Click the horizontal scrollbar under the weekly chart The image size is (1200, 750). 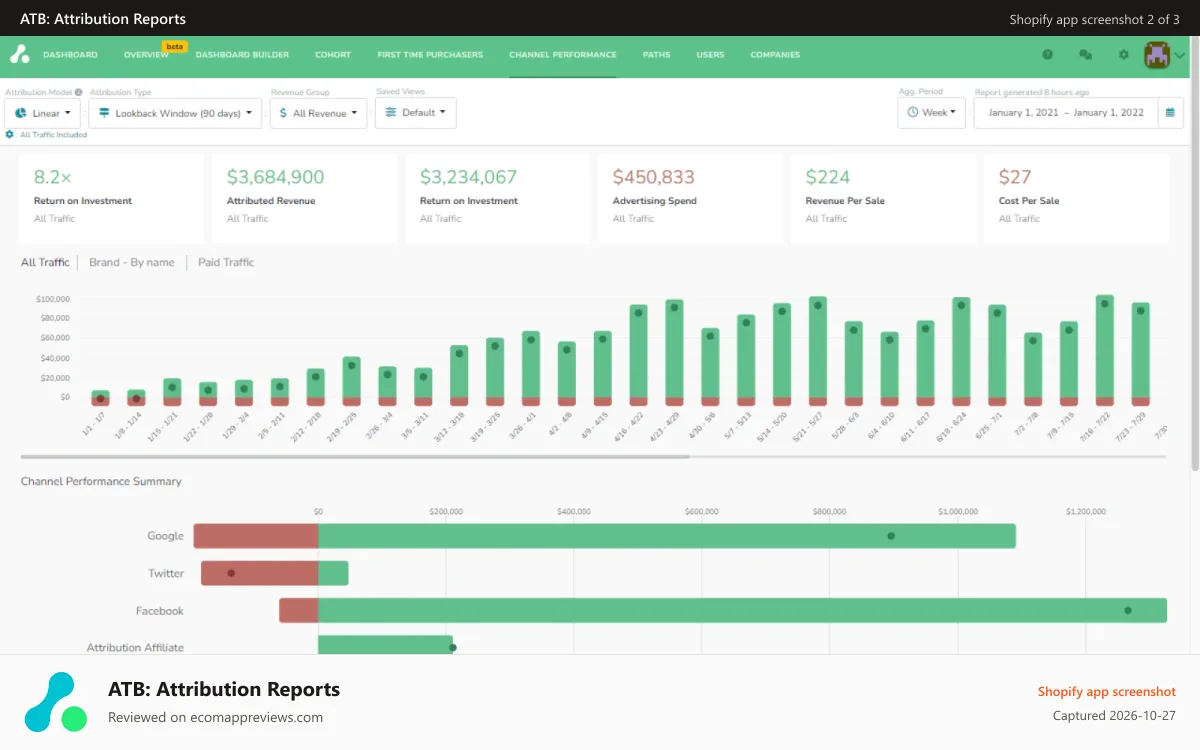355,457
